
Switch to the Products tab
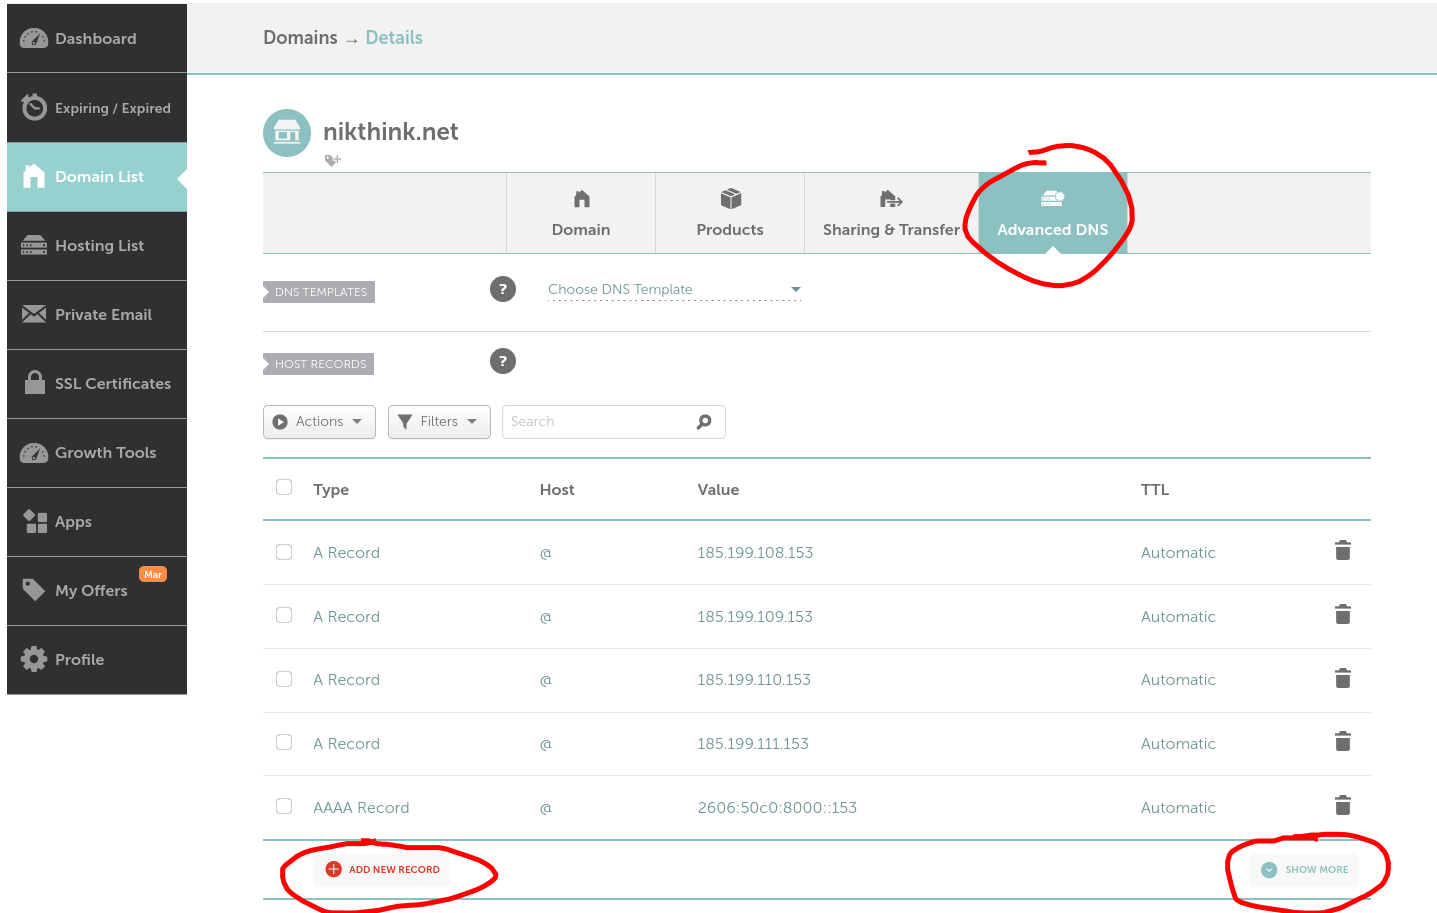click(729, 213)
